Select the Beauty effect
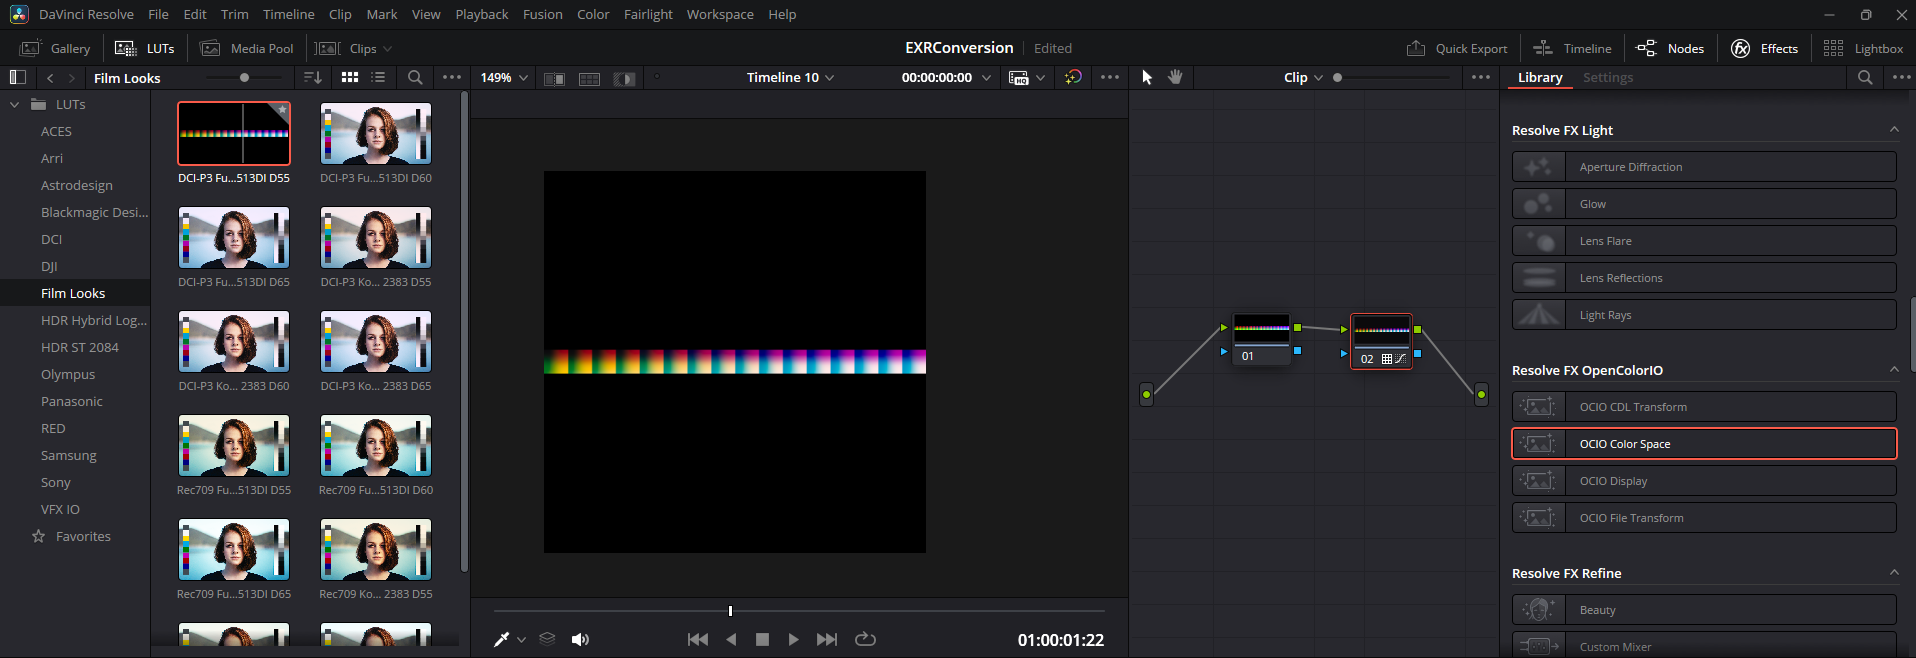 click(x=1704, y=610)
